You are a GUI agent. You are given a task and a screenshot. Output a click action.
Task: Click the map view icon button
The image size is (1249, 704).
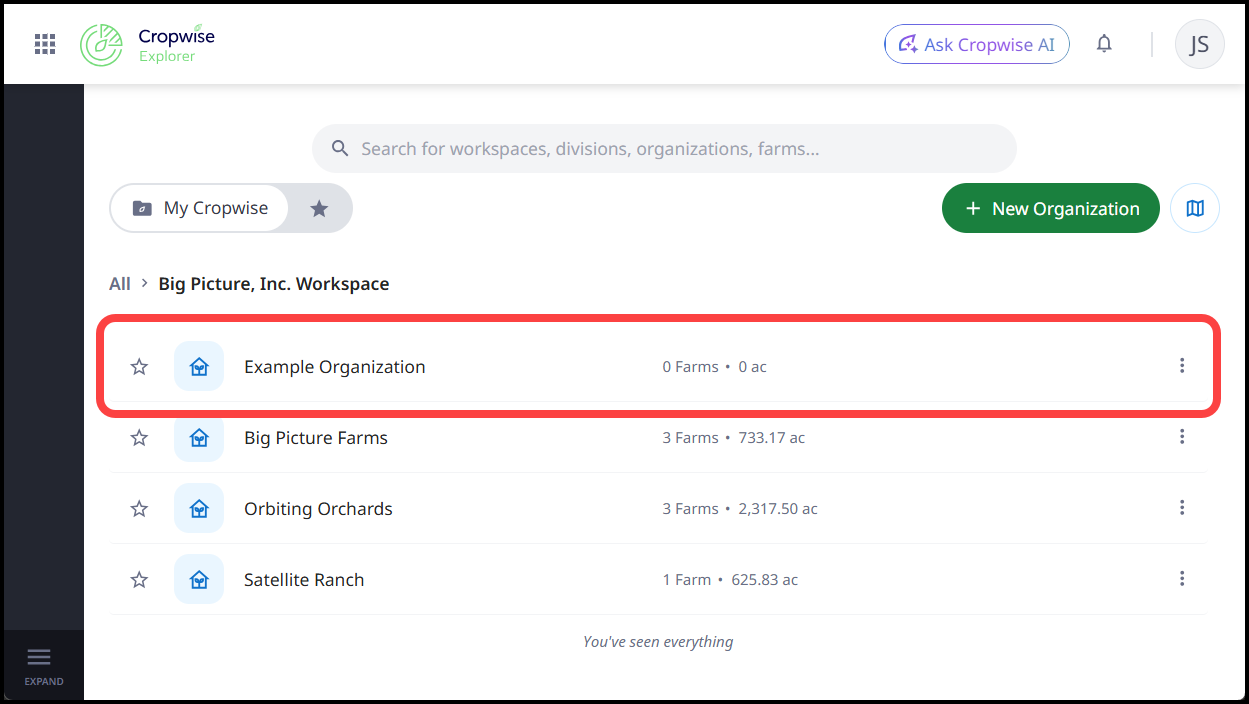pos(1195,208)
